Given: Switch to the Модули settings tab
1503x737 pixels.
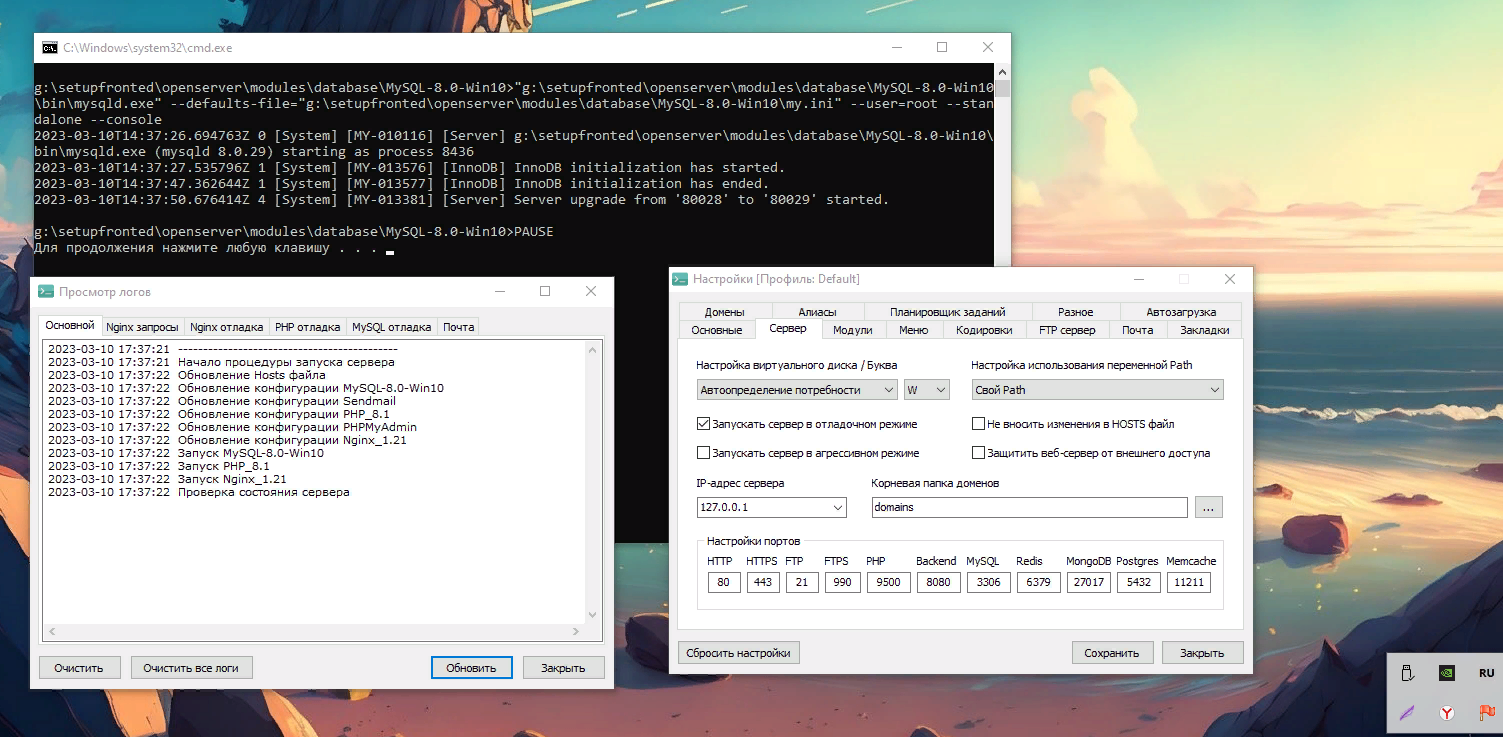Looking at the screenshot, I should coord(852,330).
